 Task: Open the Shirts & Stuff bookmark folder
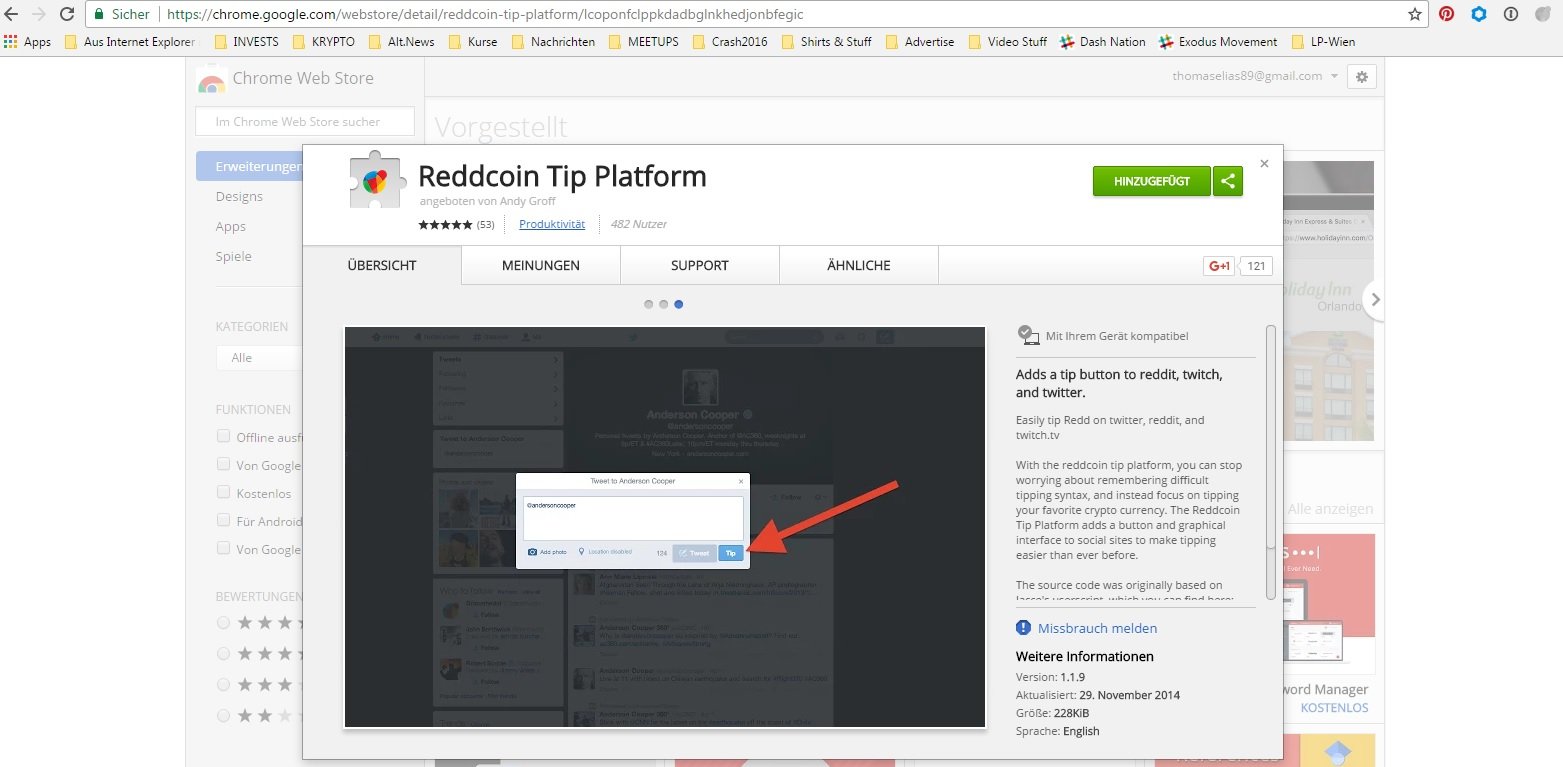click(x=826, y=42)
